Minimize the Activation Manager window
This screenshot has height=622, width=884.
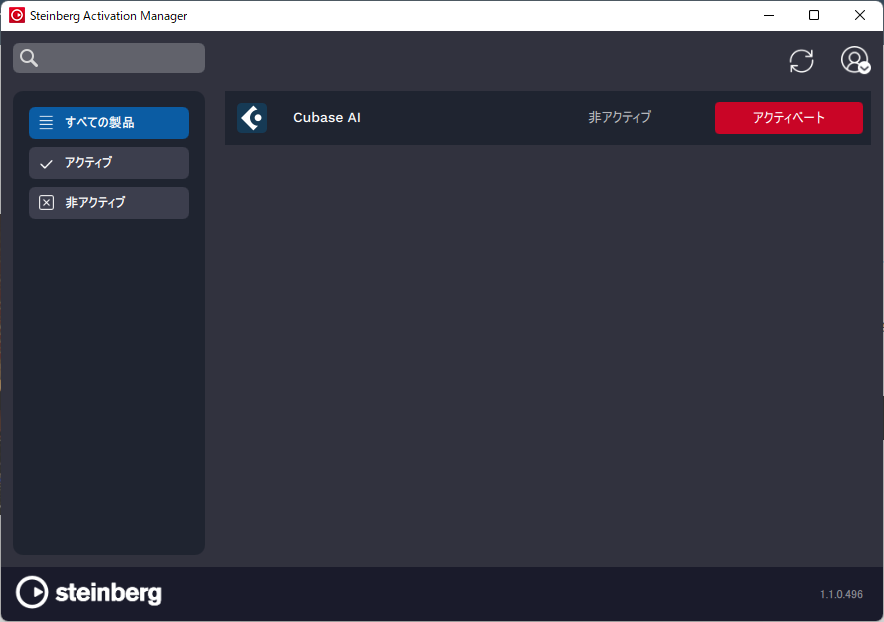[x=769, y=15]
